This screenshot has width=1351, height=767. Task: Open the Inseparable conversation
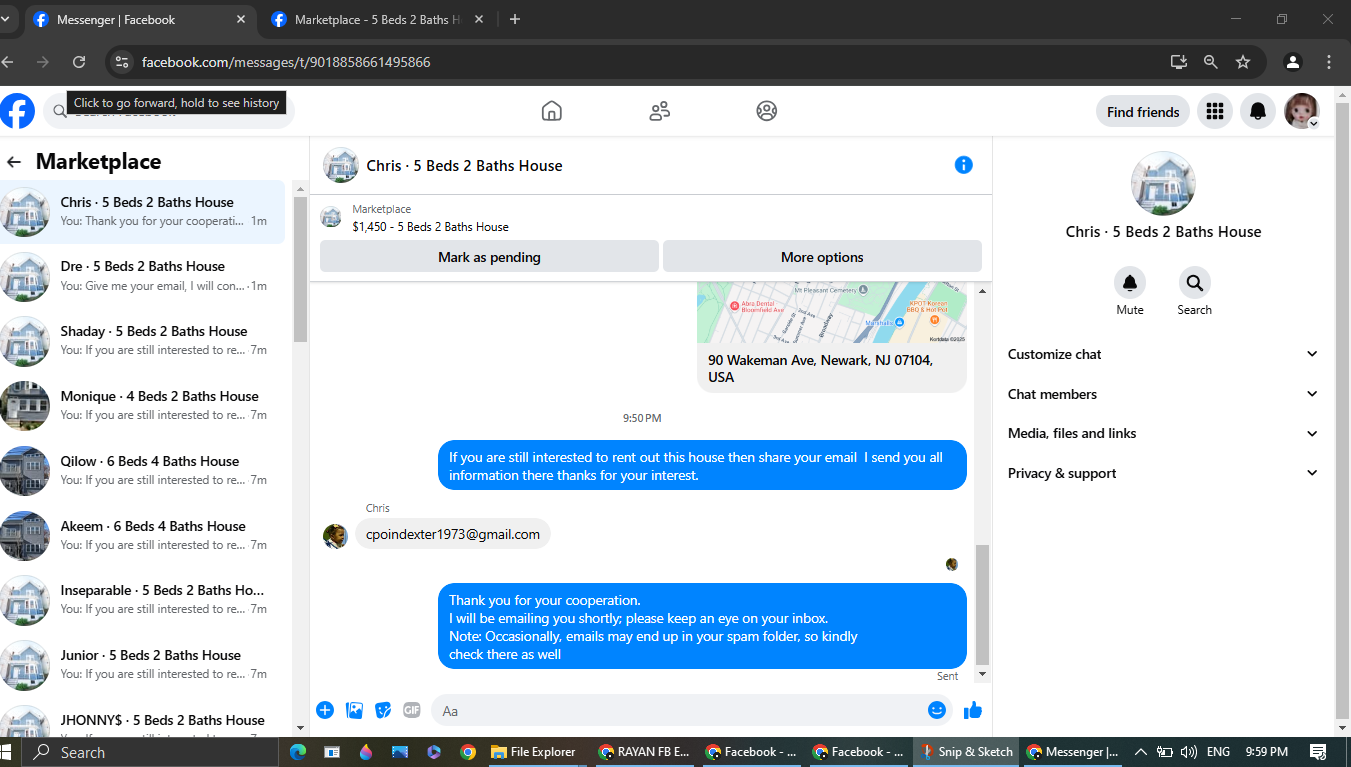coord(143,600)
